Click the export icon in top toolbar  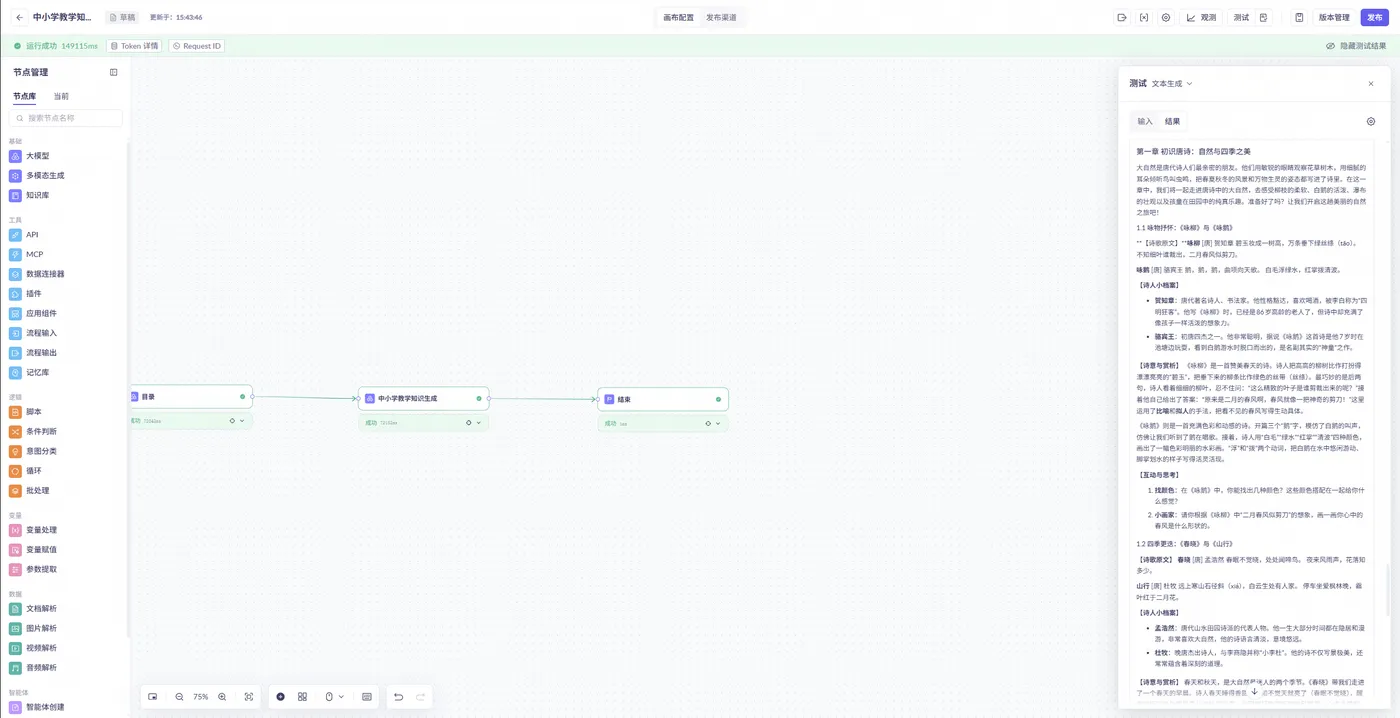point(1122,17)
